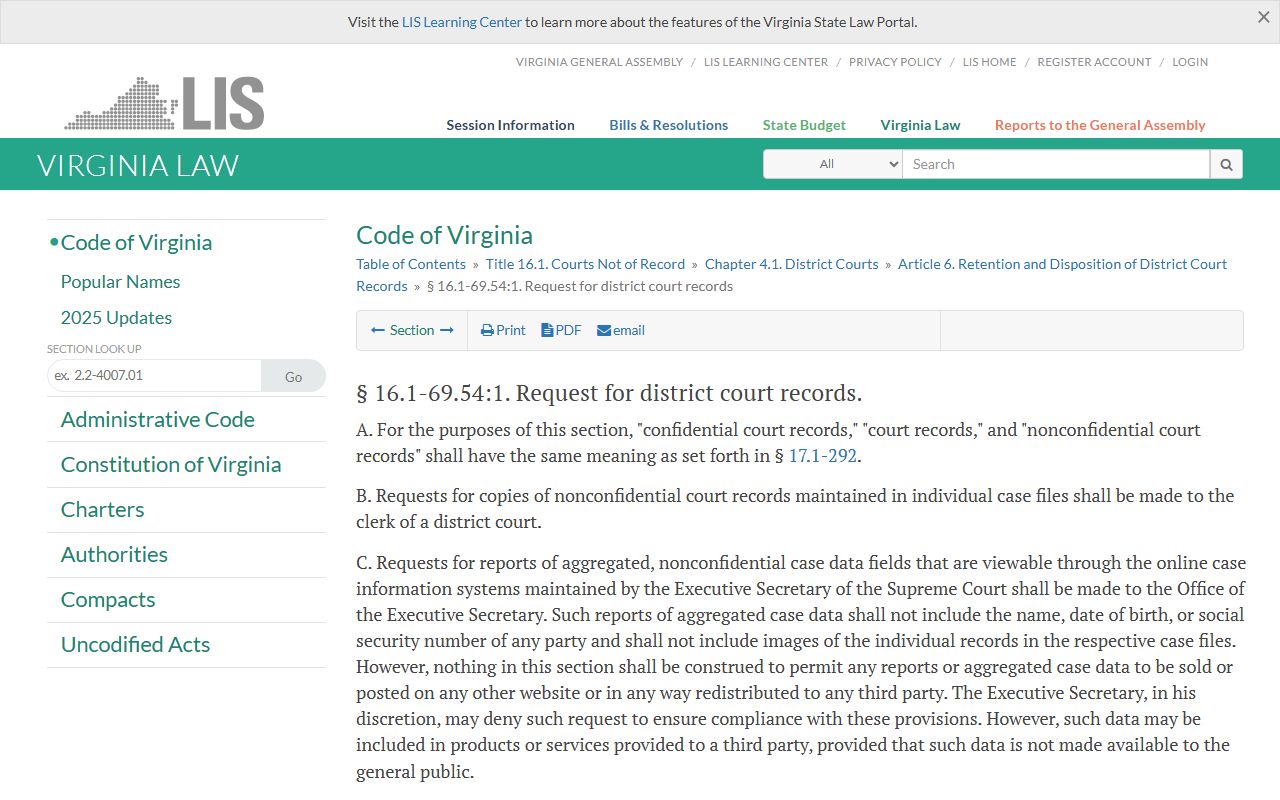Screen dimensions: 1280x800
Task: Visit Virginia General Assembly top link
Action: 599,62
